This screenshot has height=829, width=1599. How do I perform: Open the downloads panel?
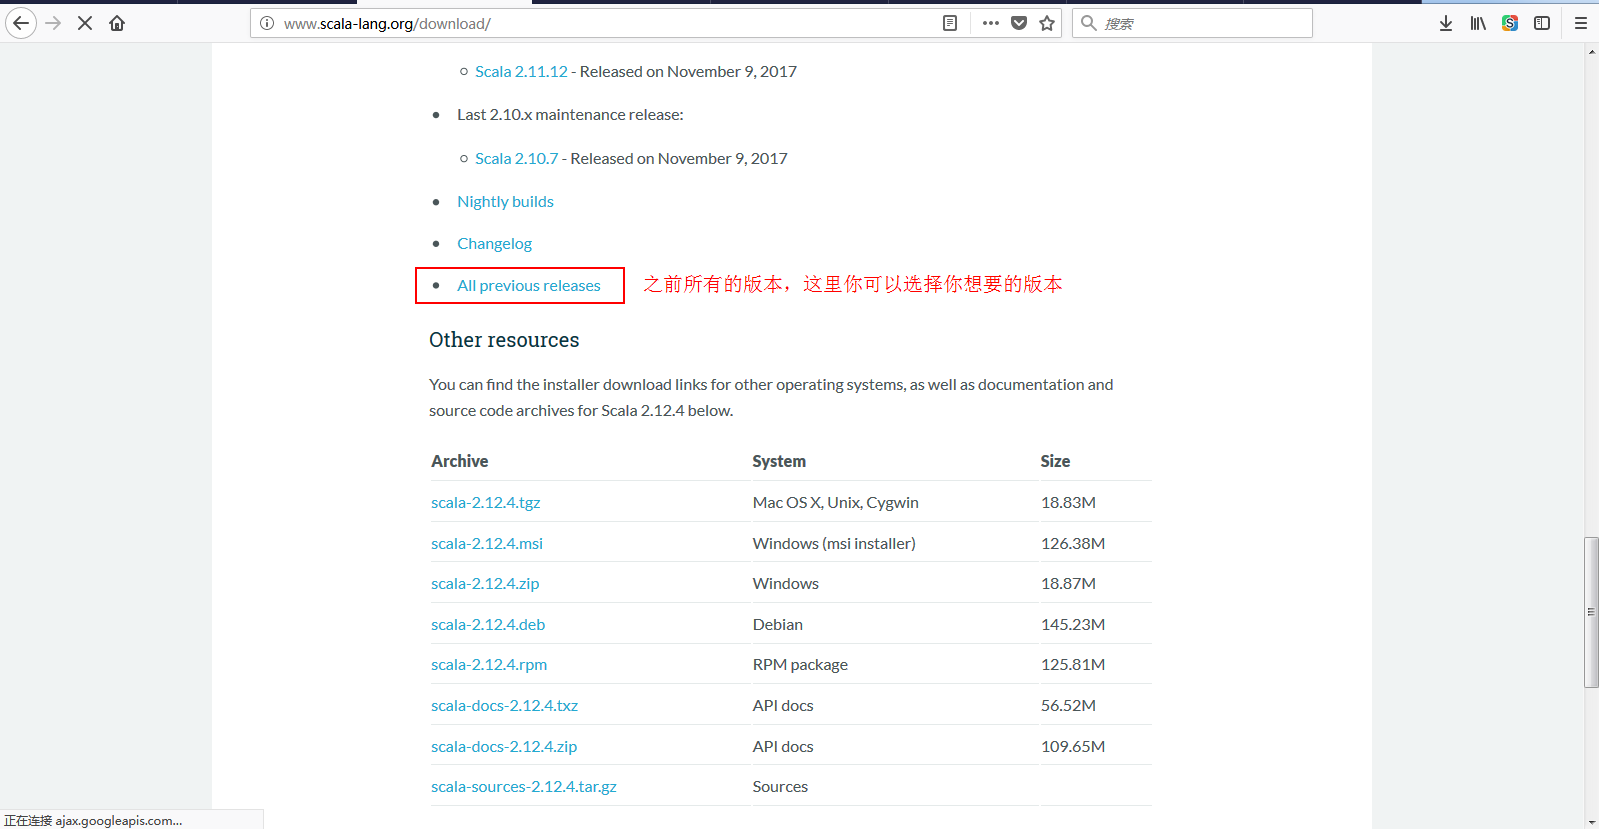1446,23
